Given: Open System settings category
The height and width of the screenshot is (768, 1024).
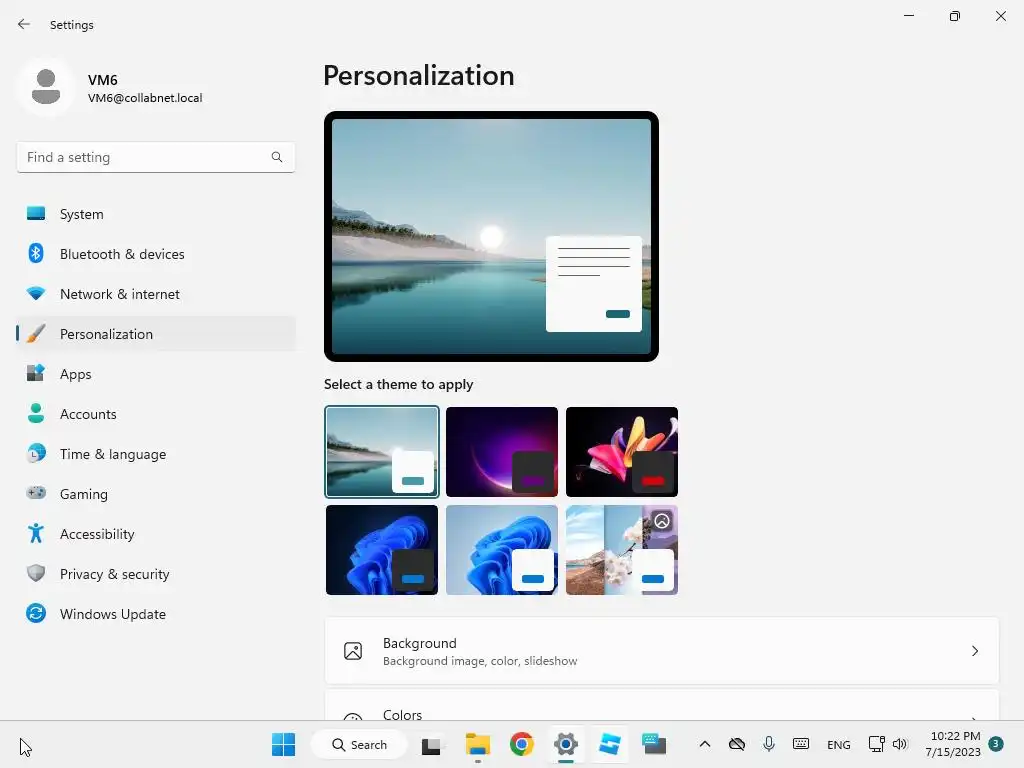Looking at the screenshot, I should pos(155,214).
